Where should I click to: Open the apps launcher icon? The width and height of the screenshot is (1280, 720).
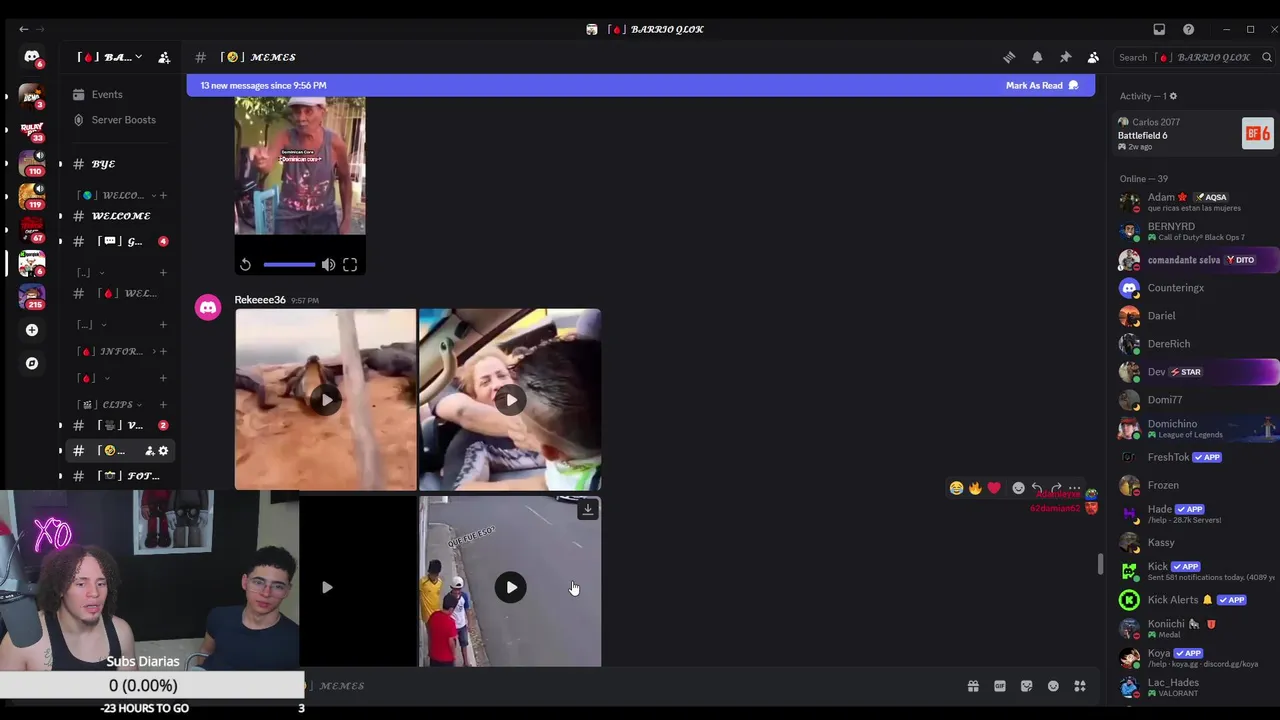(x=1080, y=686)
